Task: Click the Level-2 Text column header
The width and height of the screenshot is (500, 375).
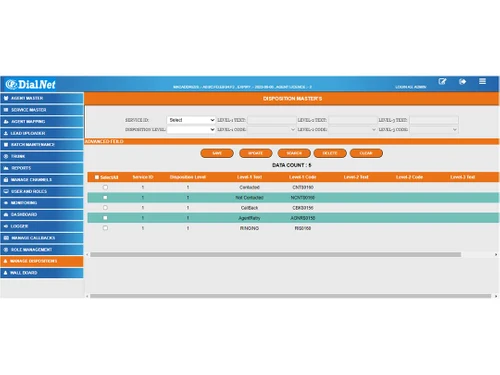Action: pyautogui.click(x=356, y=177)
